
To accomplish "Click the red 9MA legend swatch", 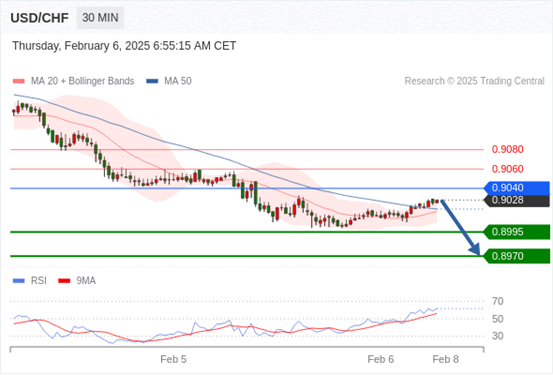I will pyautogui.click(x=64, y=281).
